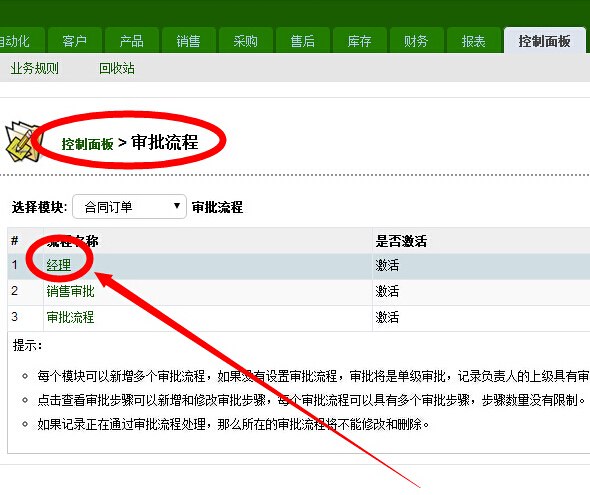
Task: Click the 控制面板 breadcrumb link
Action: coord(88,144)
